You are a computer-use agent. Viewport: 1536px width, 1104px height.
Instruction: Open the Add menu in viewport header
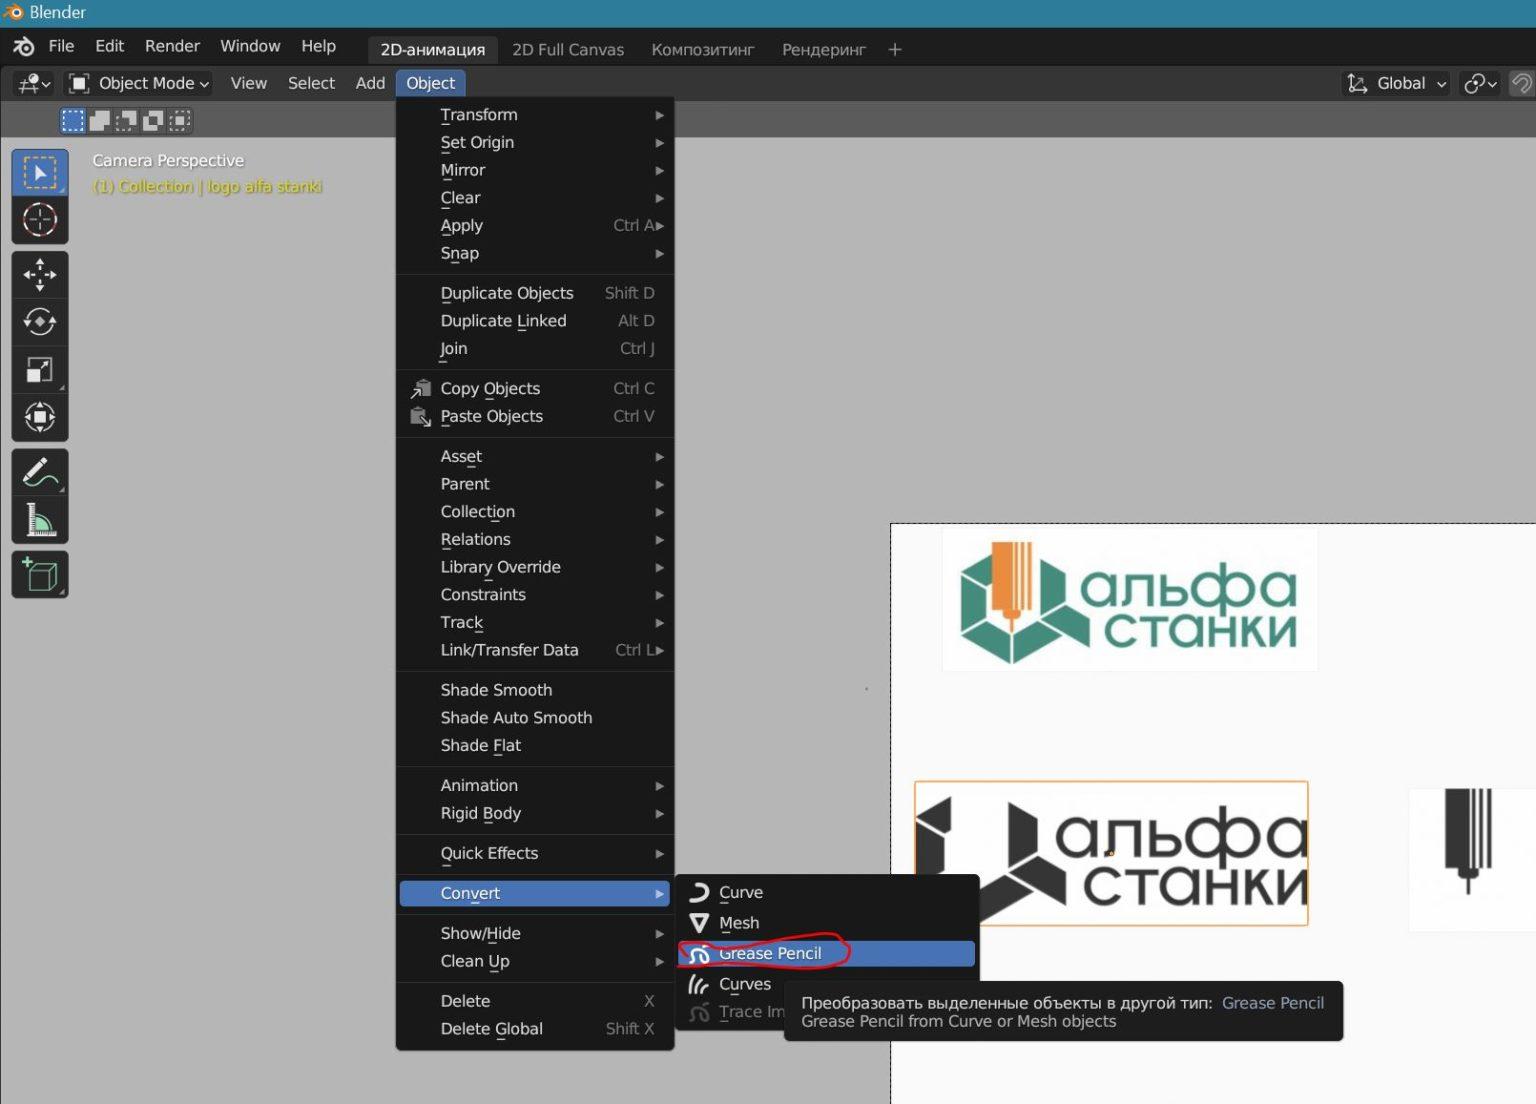pyautogui.click(x=370, y=83)
